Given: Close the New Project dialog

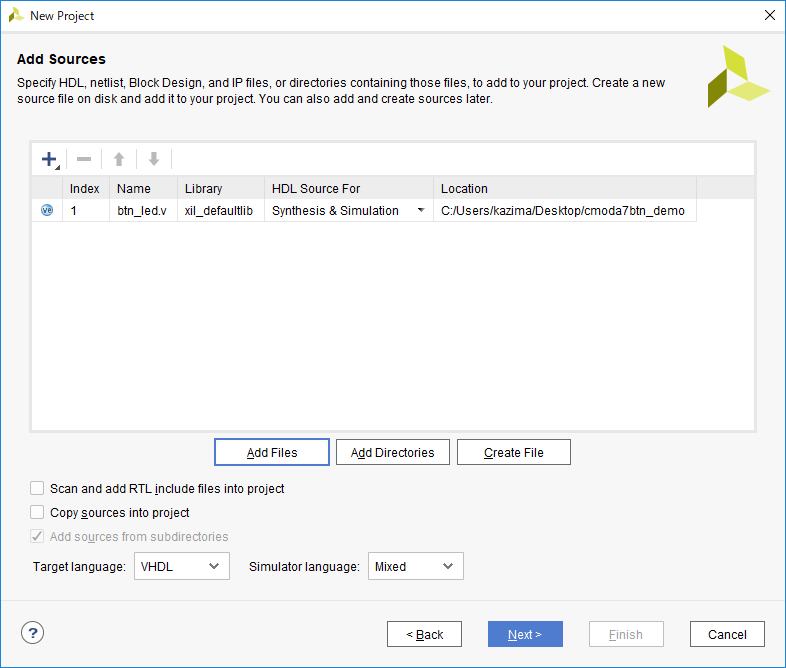Looking at the screenshot, I should (x=769, y=16).
